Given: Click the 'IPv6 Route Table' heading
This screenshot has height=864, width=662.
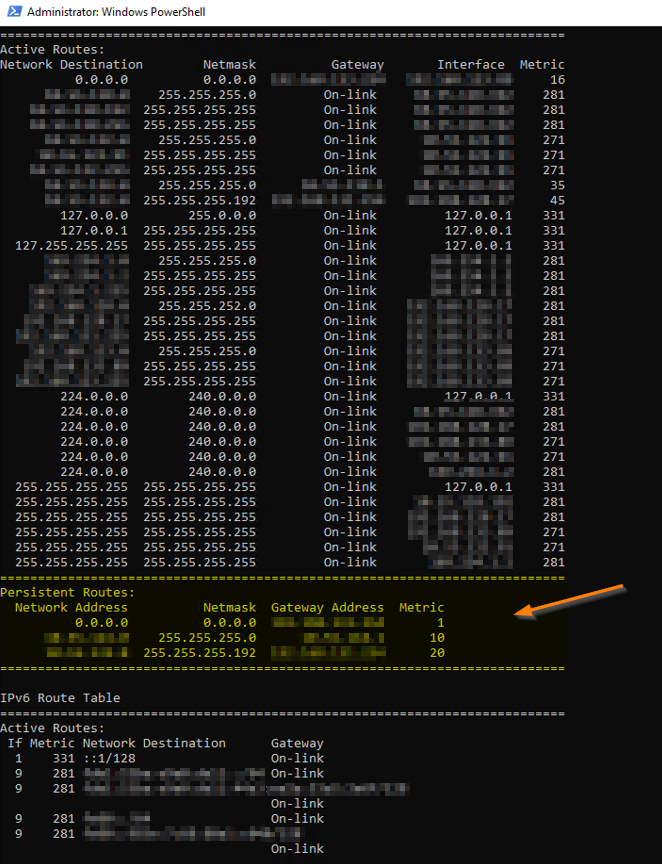Looking at the screenshot, I should click(x=60, y=698).
